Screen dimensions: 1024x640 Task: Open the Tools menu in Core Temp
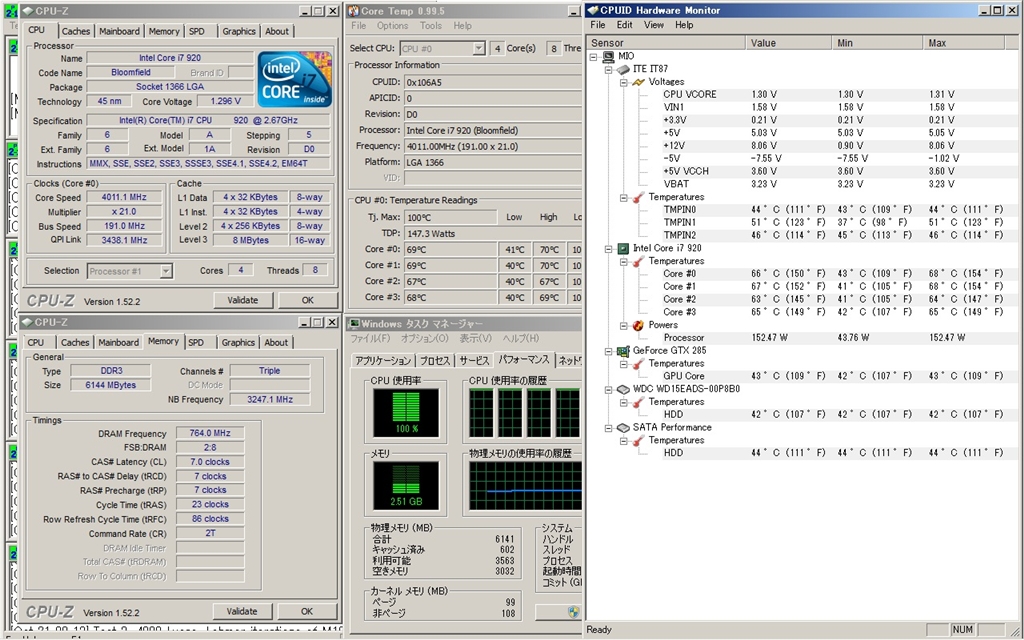pyautogui.click(x=431, y=26)
